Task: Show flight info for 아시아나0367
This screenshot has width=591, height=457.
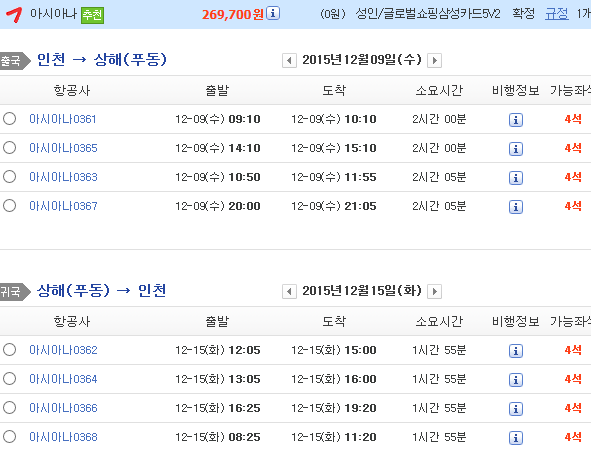Action: point(516,207)
